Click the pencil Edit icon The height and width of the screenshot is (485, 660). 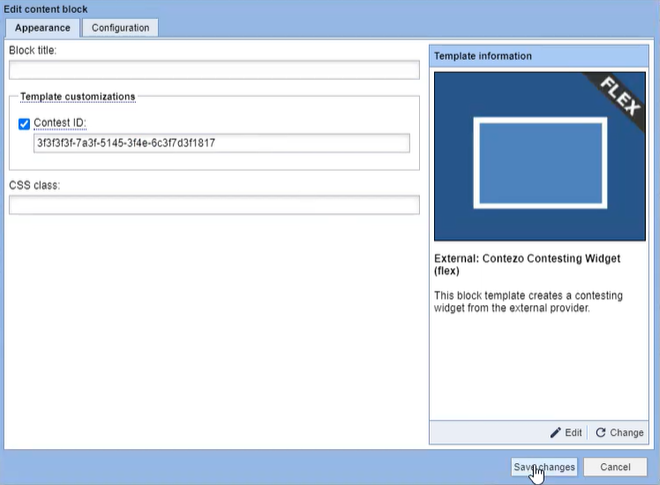[555, 432]
